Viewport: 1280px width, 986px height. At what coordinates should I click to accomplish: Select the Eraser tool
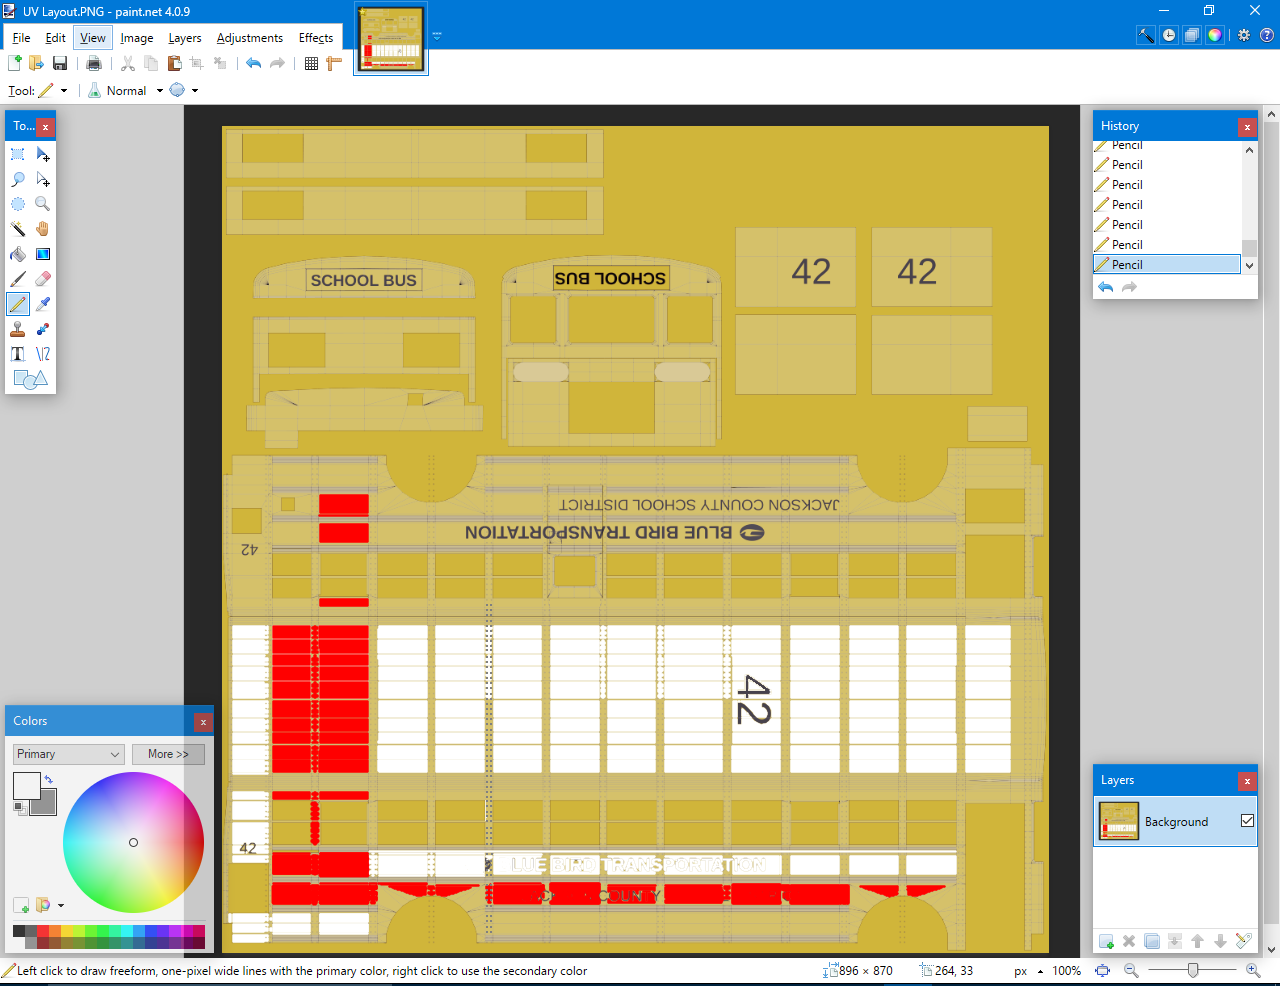(x=43, y=279)
